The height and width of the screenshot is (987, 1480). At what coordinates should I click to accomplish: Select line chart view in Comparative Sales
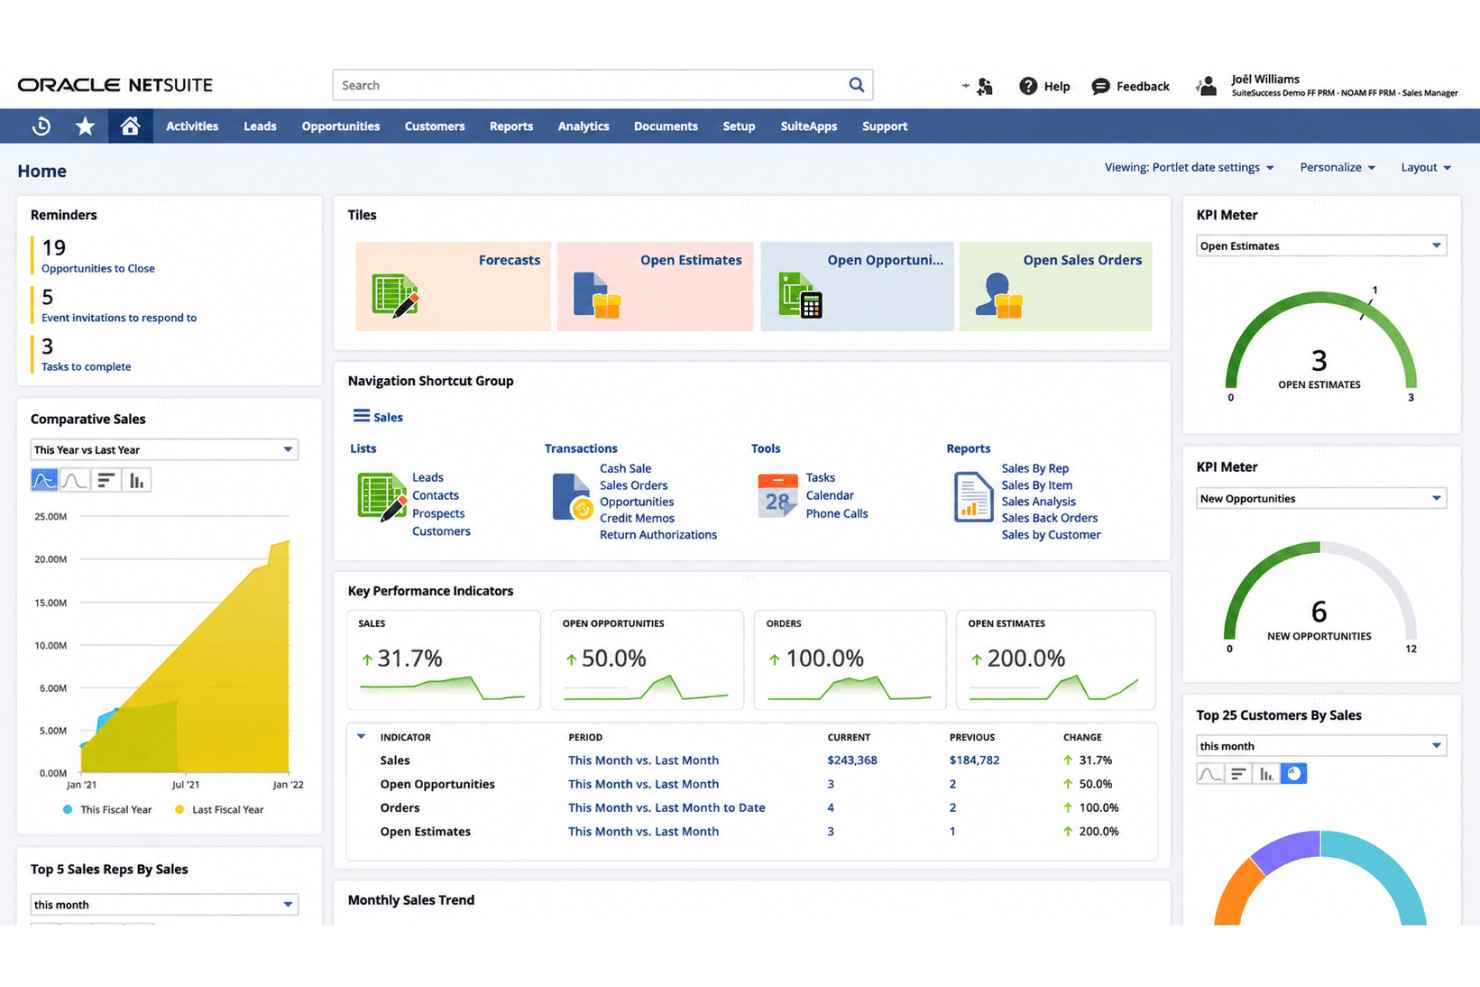coord(74,480)
